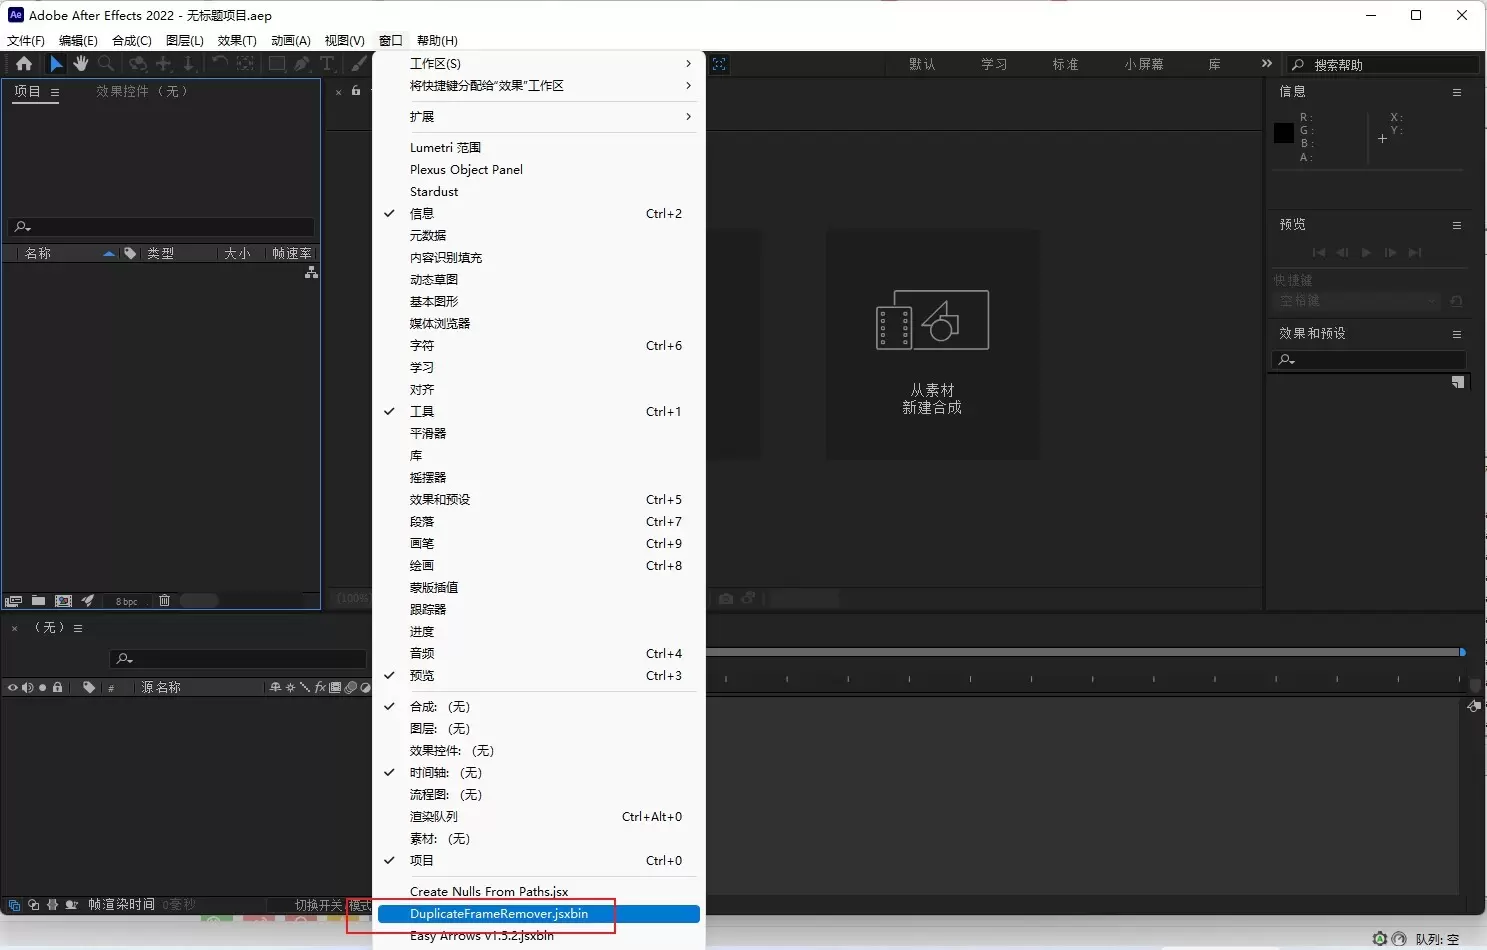Click the Interpret Footage icon in Project panel
This screenshot has width=1487, height=950.
13,601
